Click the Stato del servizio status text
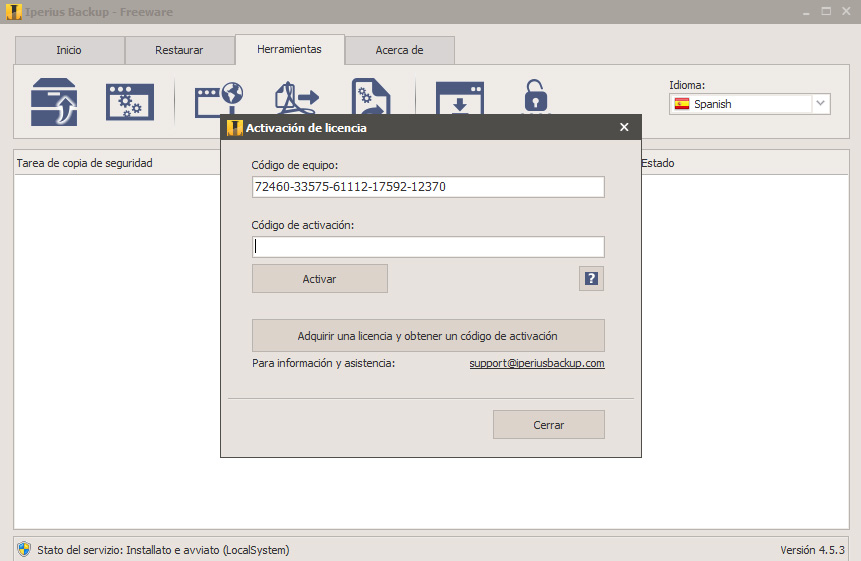861x561 pixels. click(163, 549)
